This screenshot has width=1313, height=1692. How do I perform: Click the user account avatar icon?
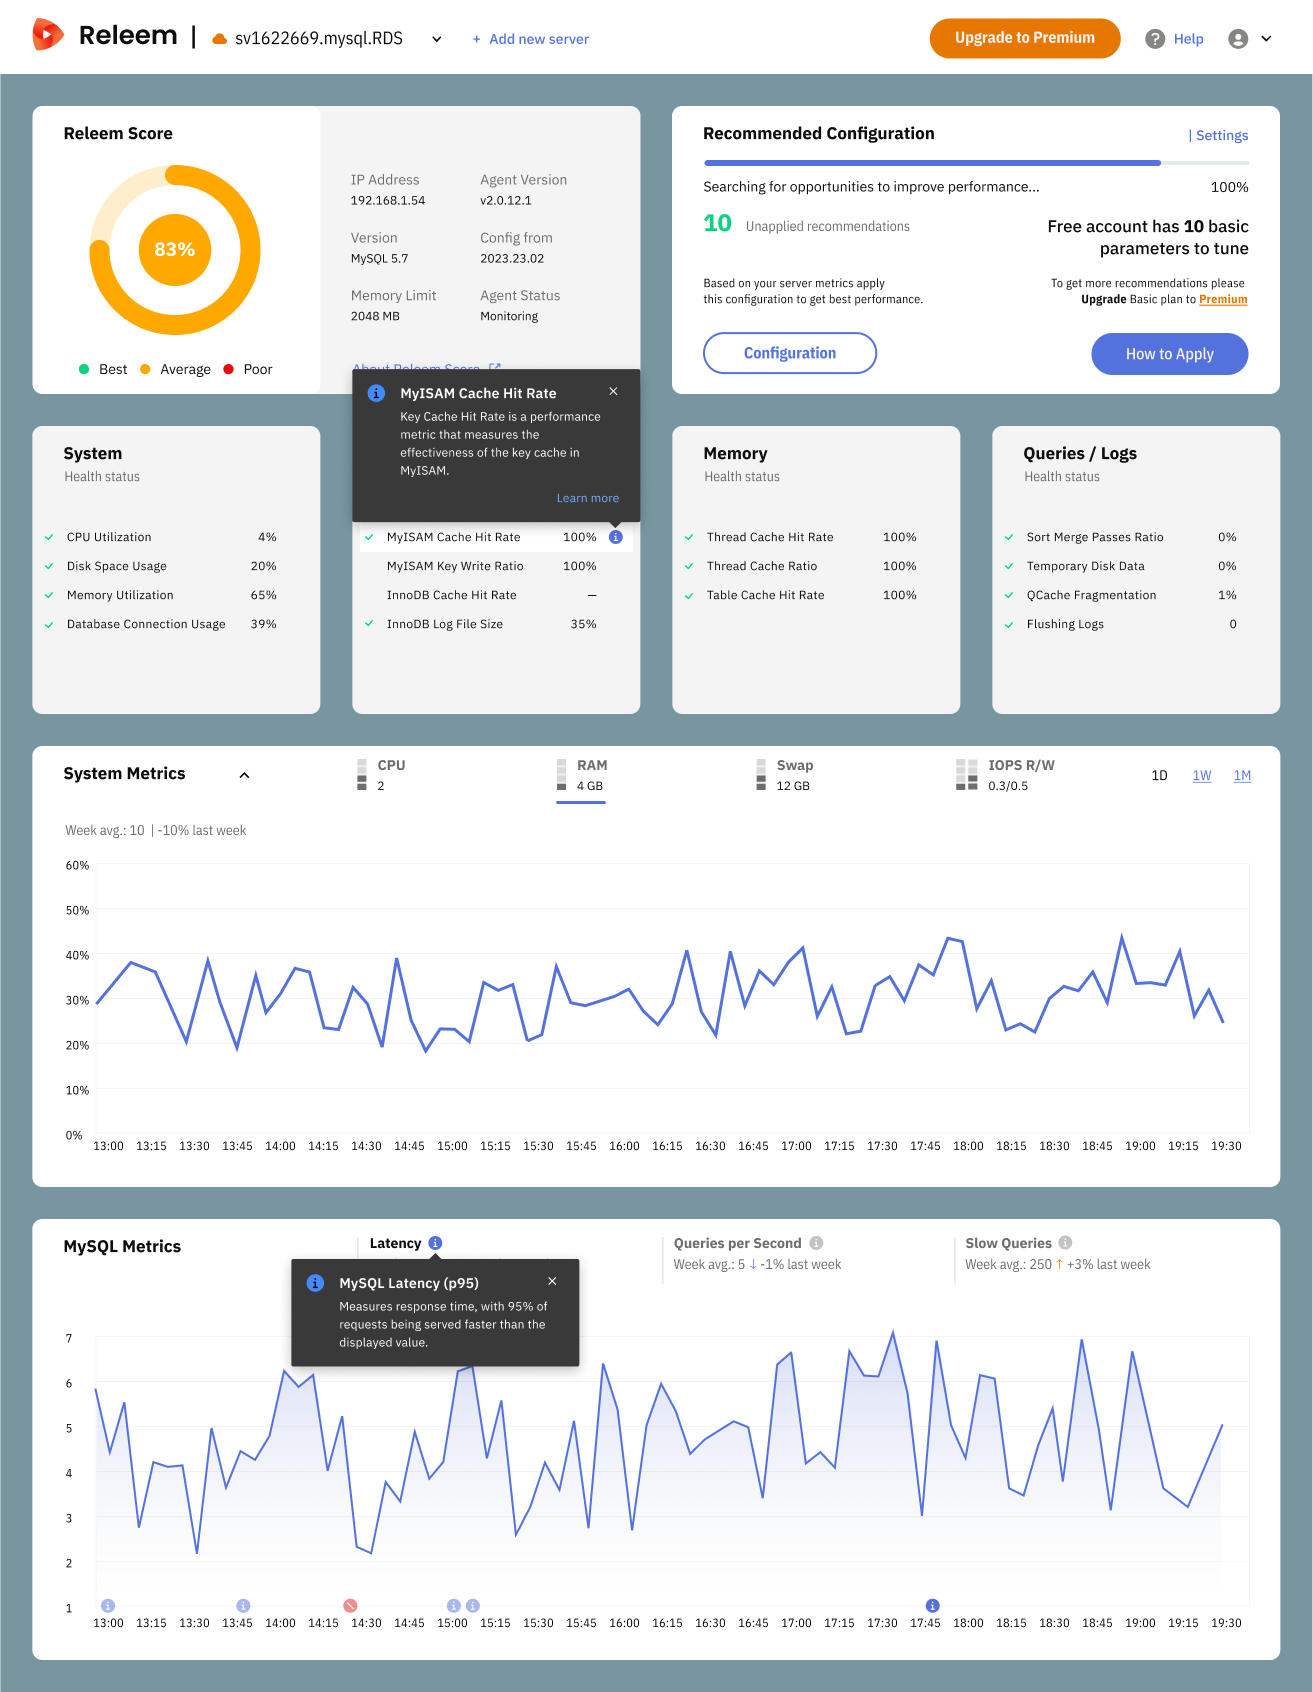tap(1238, 39)
